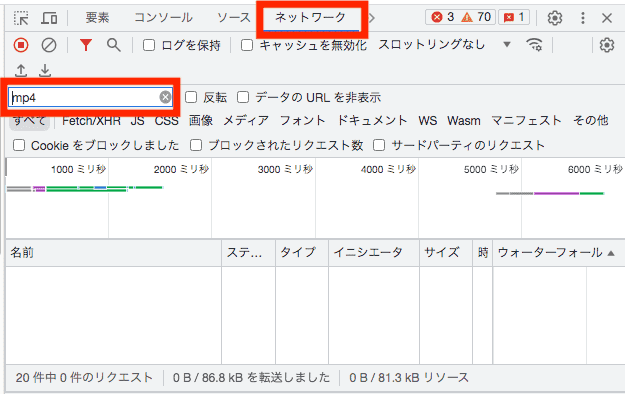Viewport: 625px width, 394px height.
Task: Click the 20 件中 0 件のリクエスト status text
Action: coord(84,378)
